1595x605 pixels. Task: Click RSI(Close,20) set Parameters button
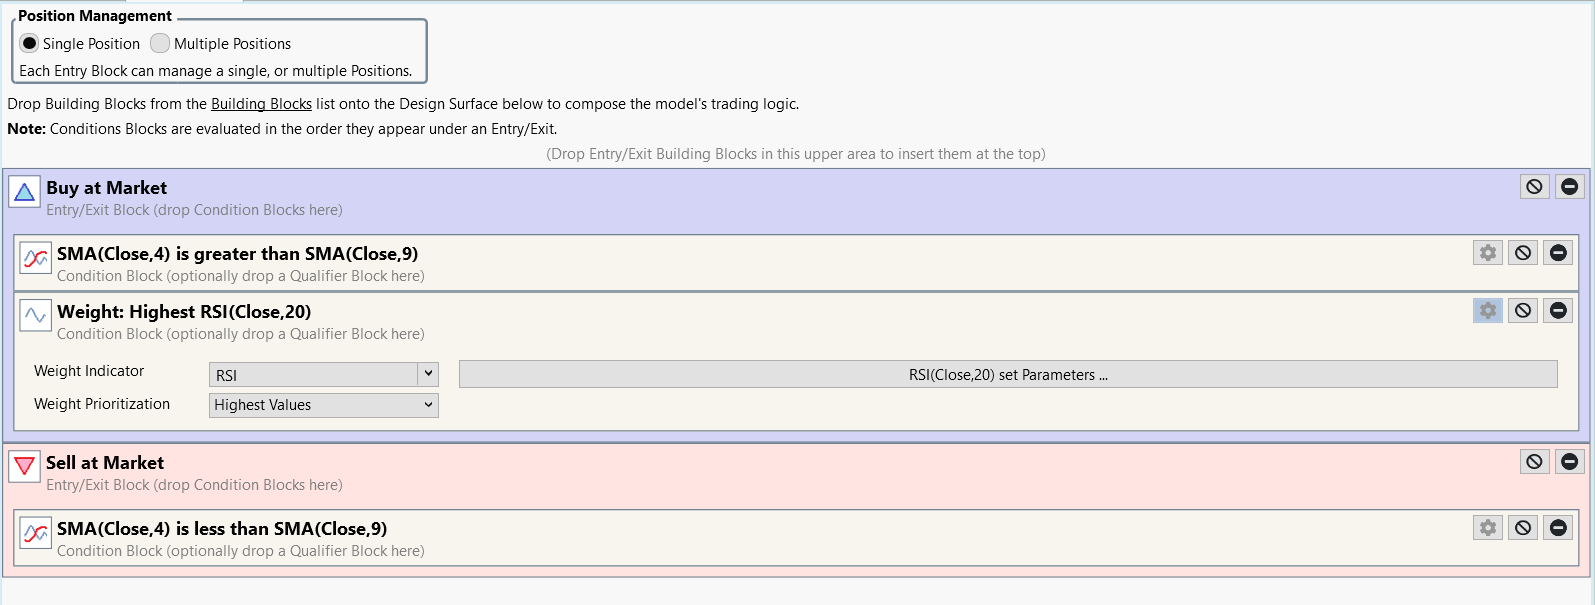(1007, 374)
